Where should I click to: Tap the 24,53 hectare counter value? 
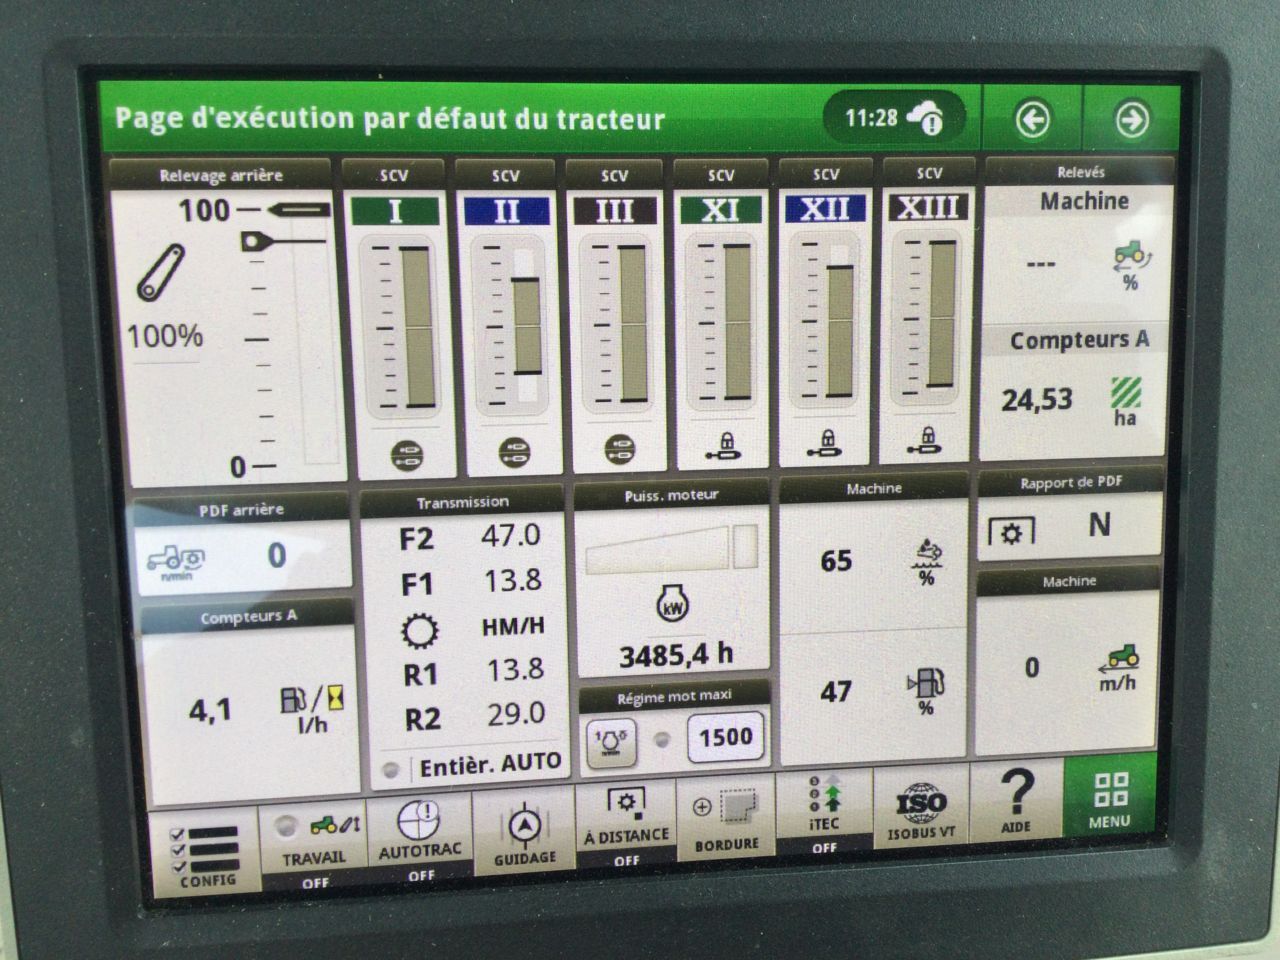(1037, 400)
